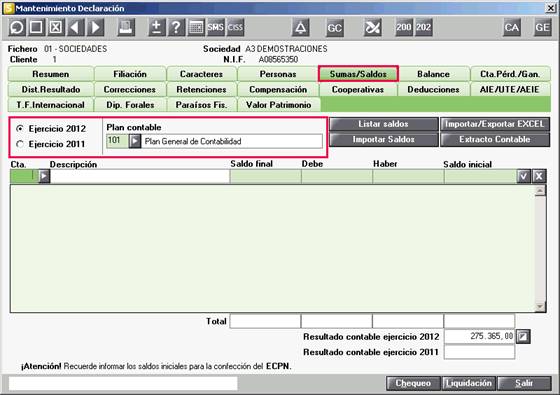Focus the Cta. account number field
Viewport: 560px width, 395px height.
[24, 176]
